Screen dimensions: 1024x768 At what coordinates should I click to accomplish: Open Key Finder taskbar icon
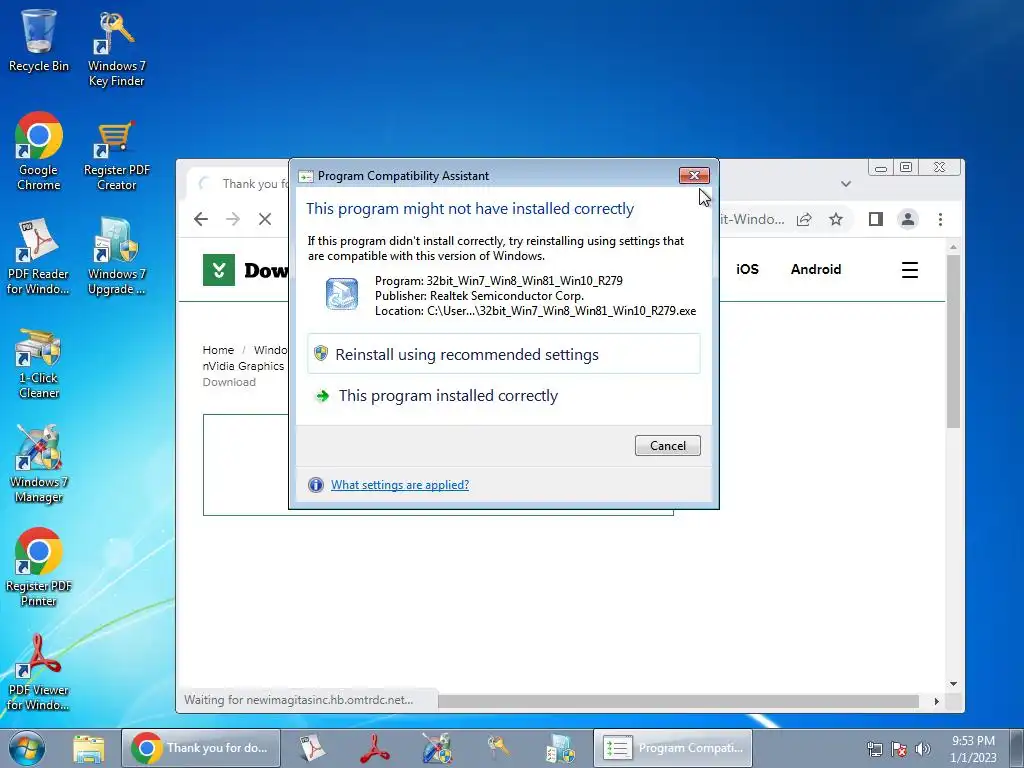(498, 748)
